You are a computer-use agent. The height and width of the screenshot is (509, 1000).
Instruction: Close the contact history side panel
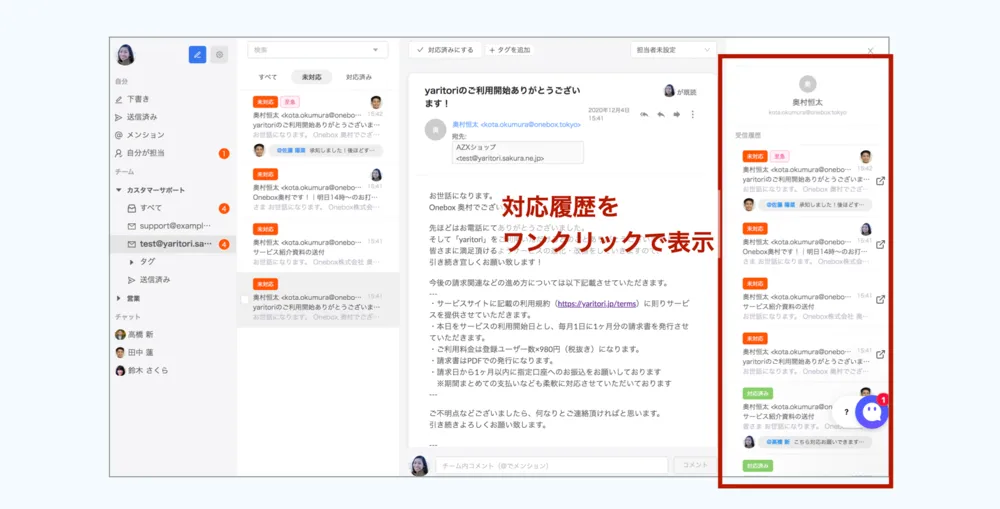[x=871, y=50]
